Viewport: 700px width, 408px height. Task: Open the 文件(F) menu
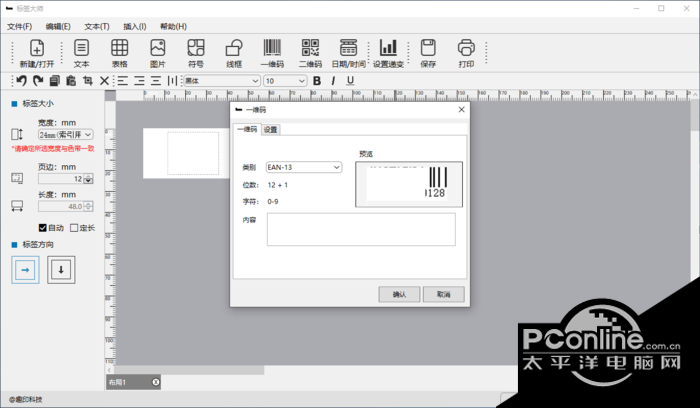click(x=19, y=26)
